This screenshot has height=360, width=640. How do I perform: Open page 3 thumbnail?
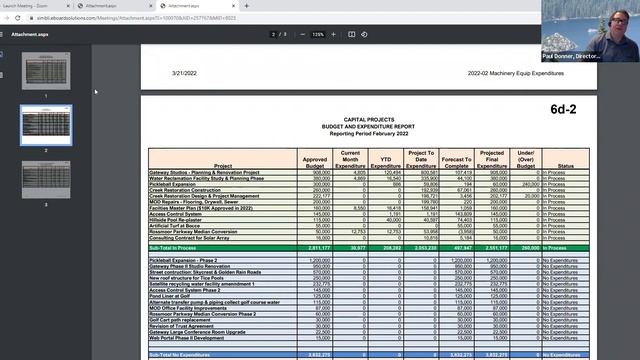(x=46, y=180)
